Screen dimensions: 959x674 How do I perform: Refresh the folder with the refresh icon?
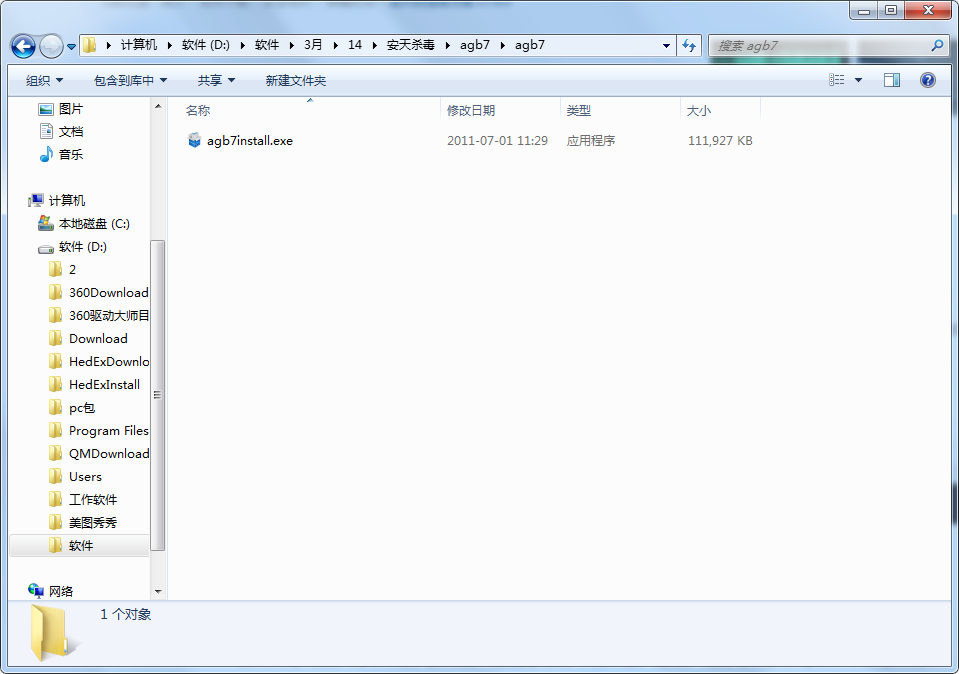(x=689, y=45)
